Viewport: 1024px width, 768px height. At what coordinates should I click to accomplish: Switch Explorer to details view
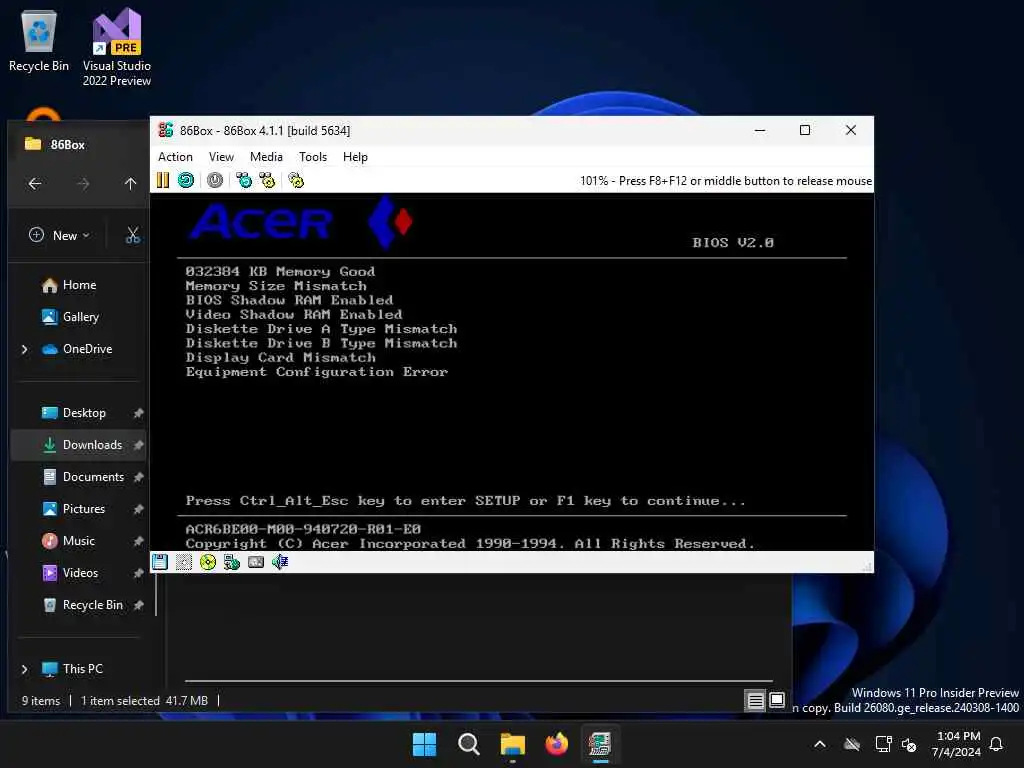[756, 701]
